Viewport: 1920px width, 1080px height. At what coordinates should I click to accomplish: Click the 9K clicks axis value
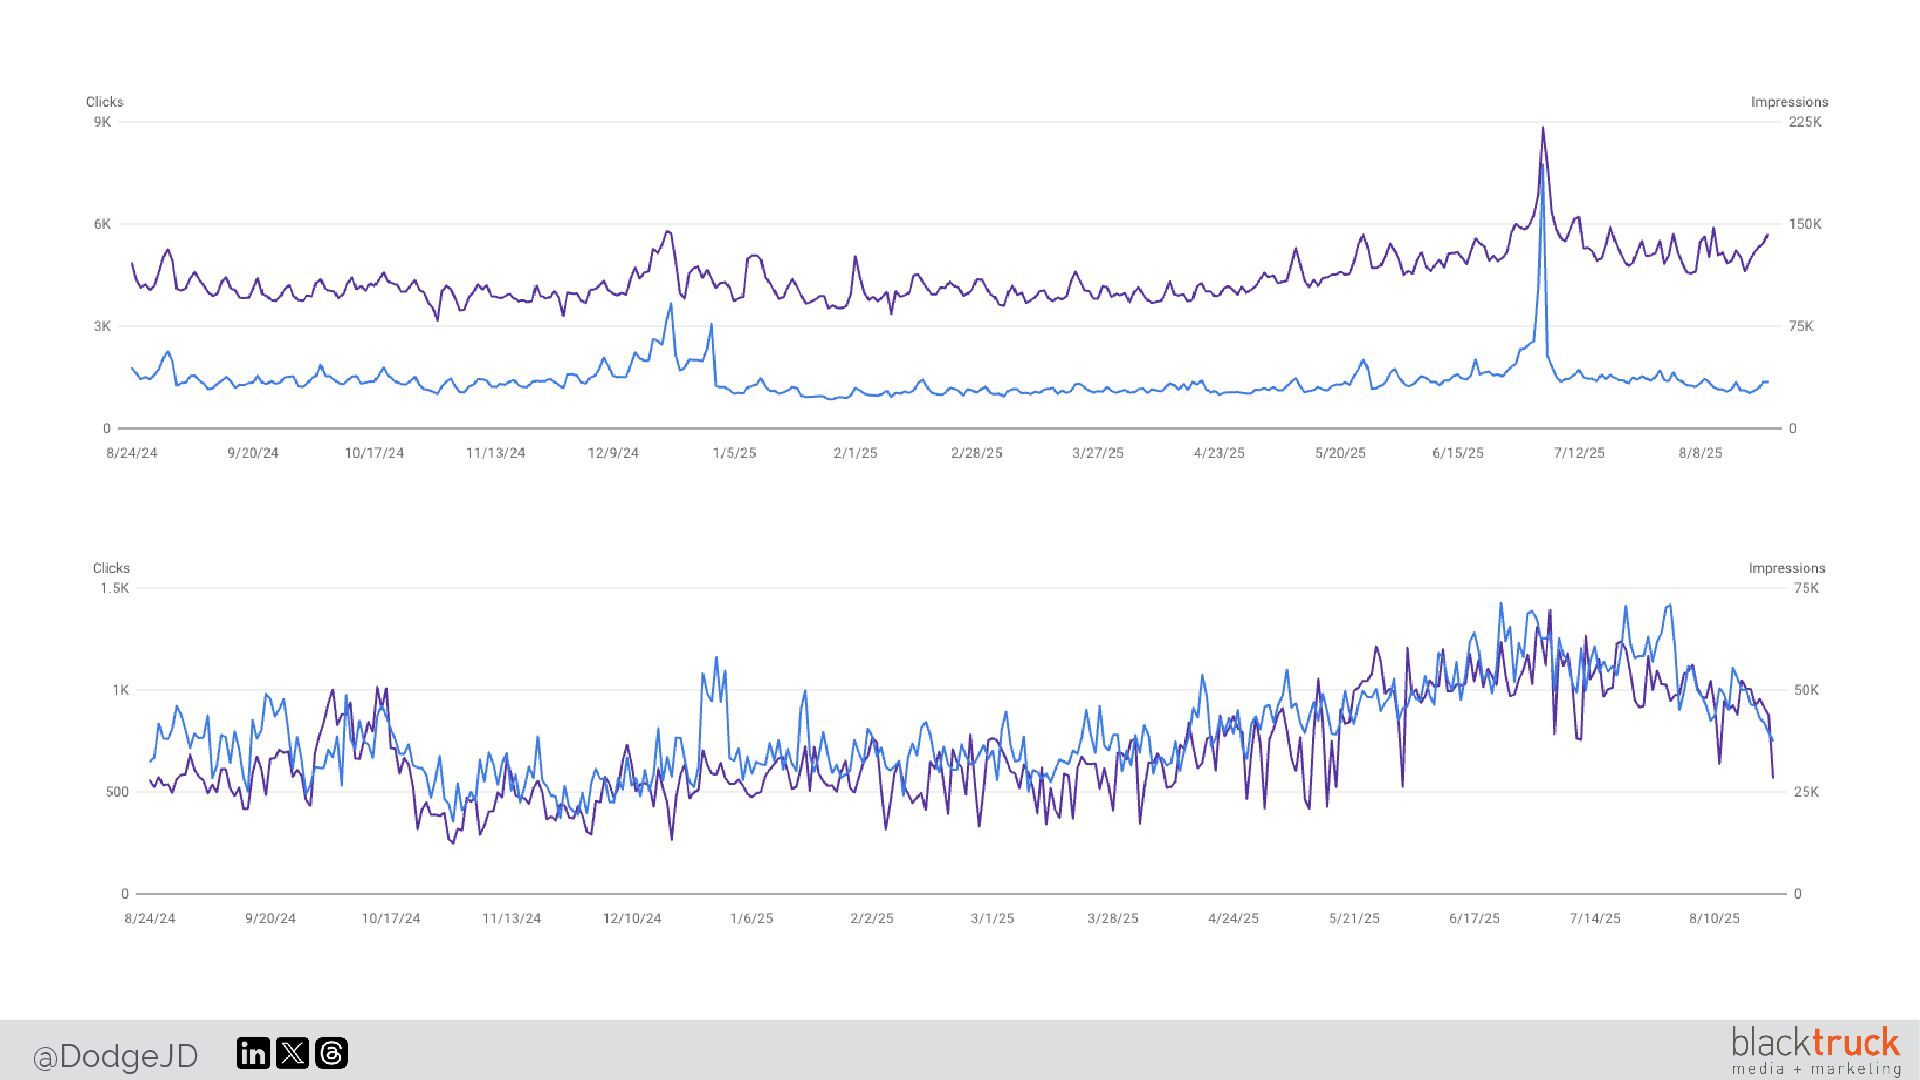tap(102, 122)
